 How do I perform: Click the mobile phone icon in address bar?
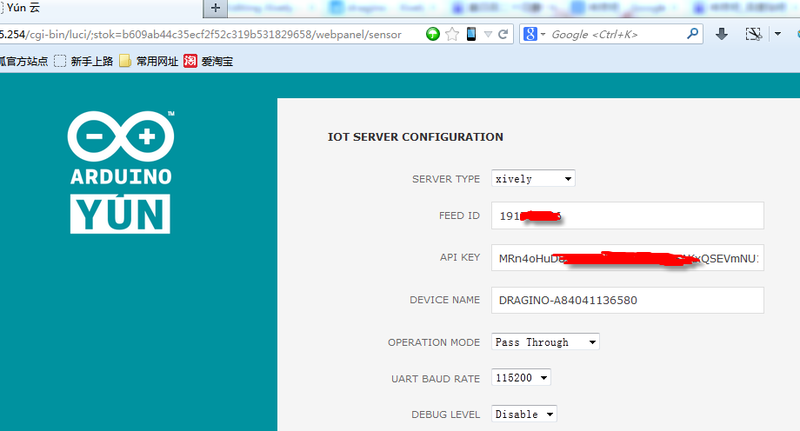[x=471, y=34]
